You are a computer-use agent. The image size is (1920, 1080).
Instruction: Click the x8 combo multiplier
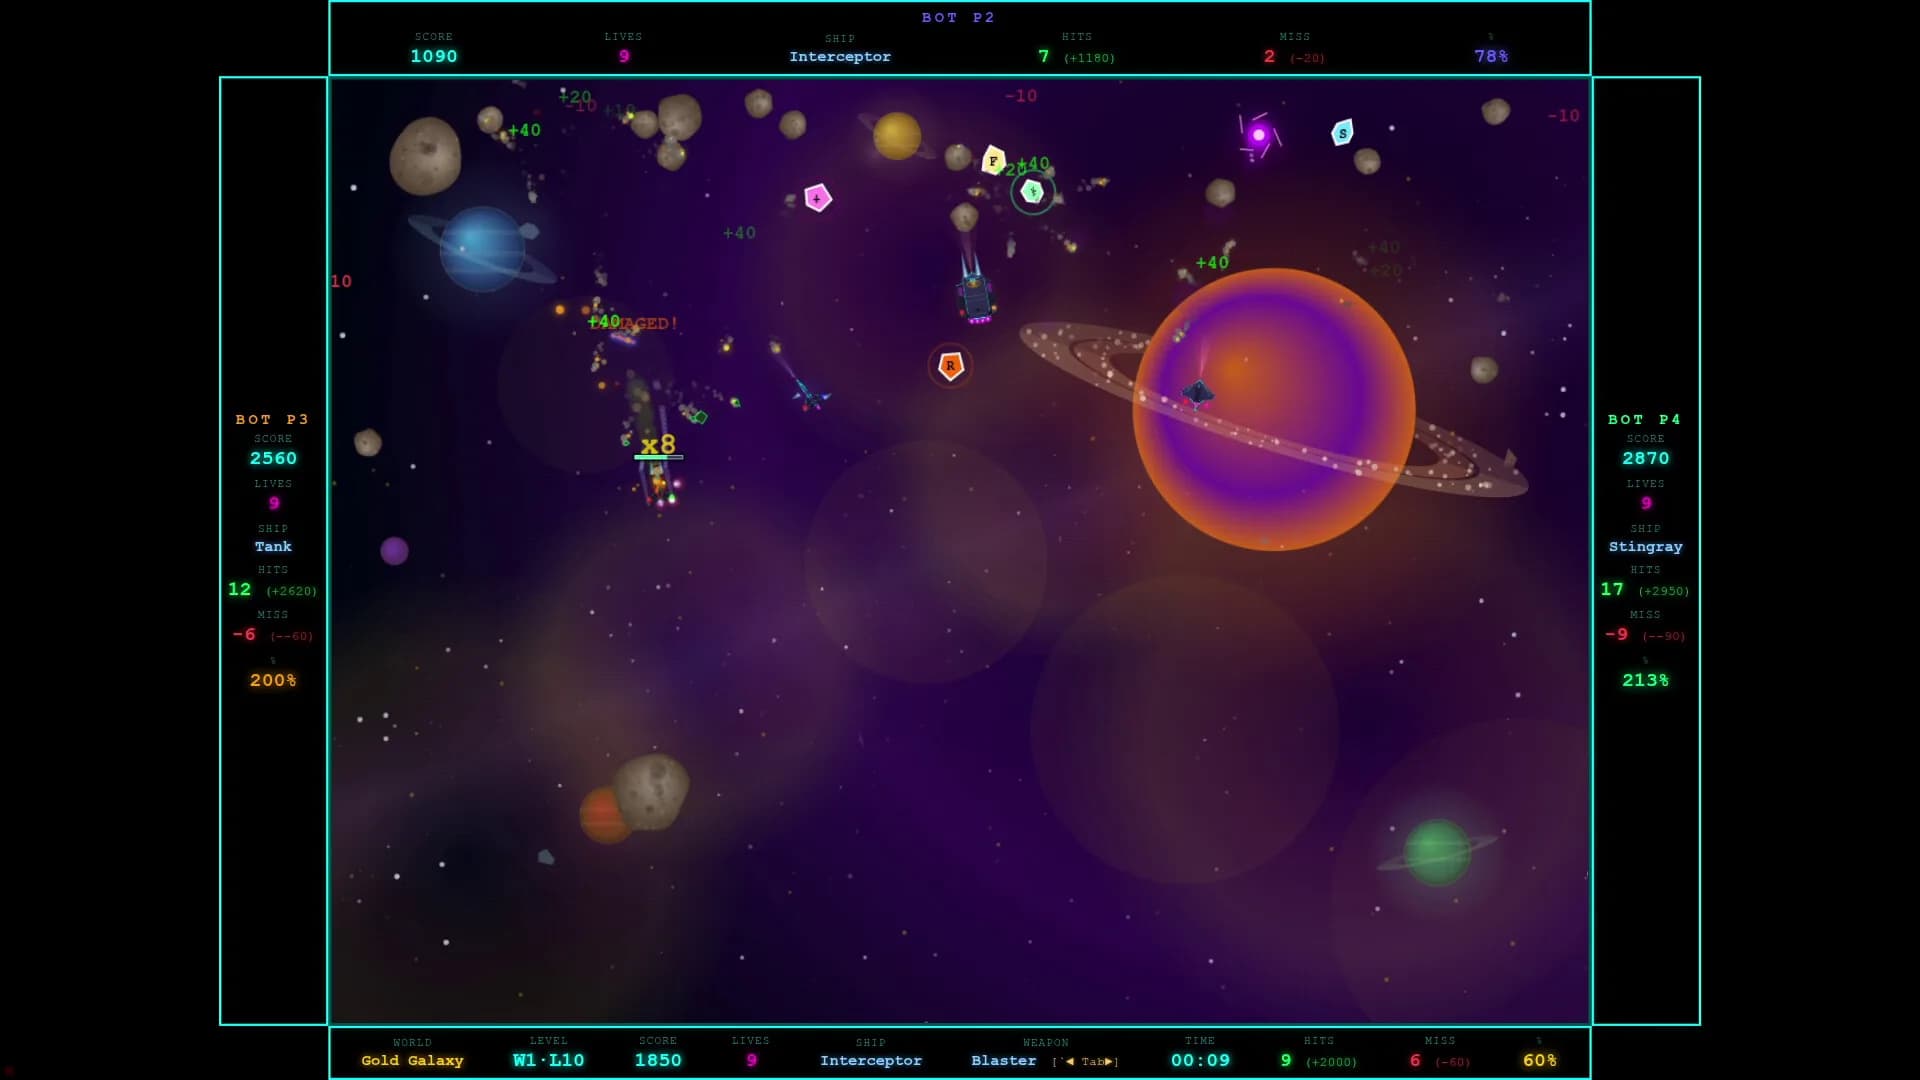point(658,443)
